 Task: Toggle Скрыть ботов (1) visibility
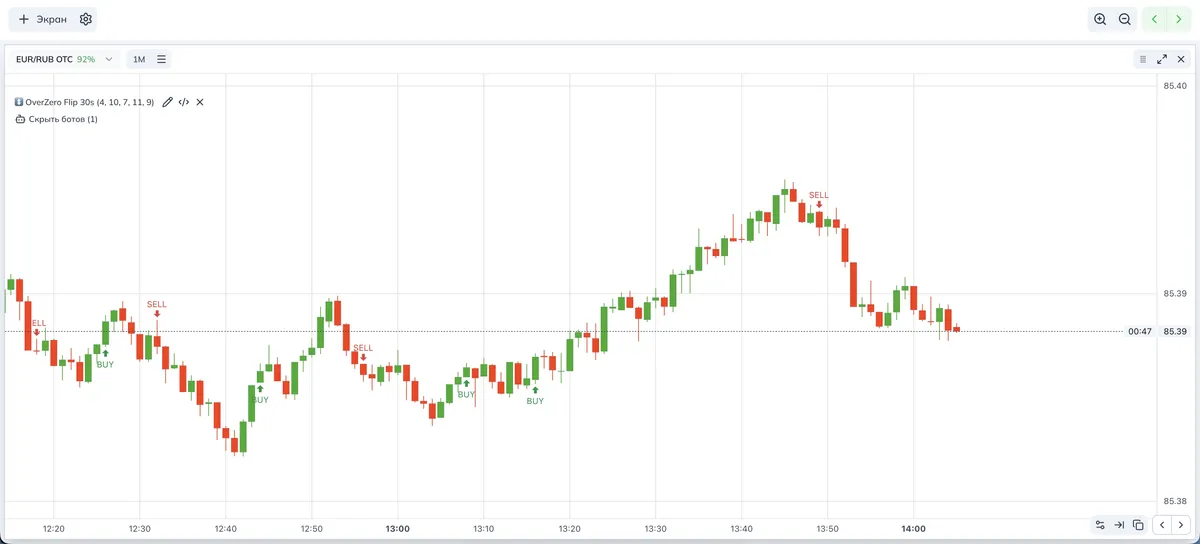click(x=57, y=119)
